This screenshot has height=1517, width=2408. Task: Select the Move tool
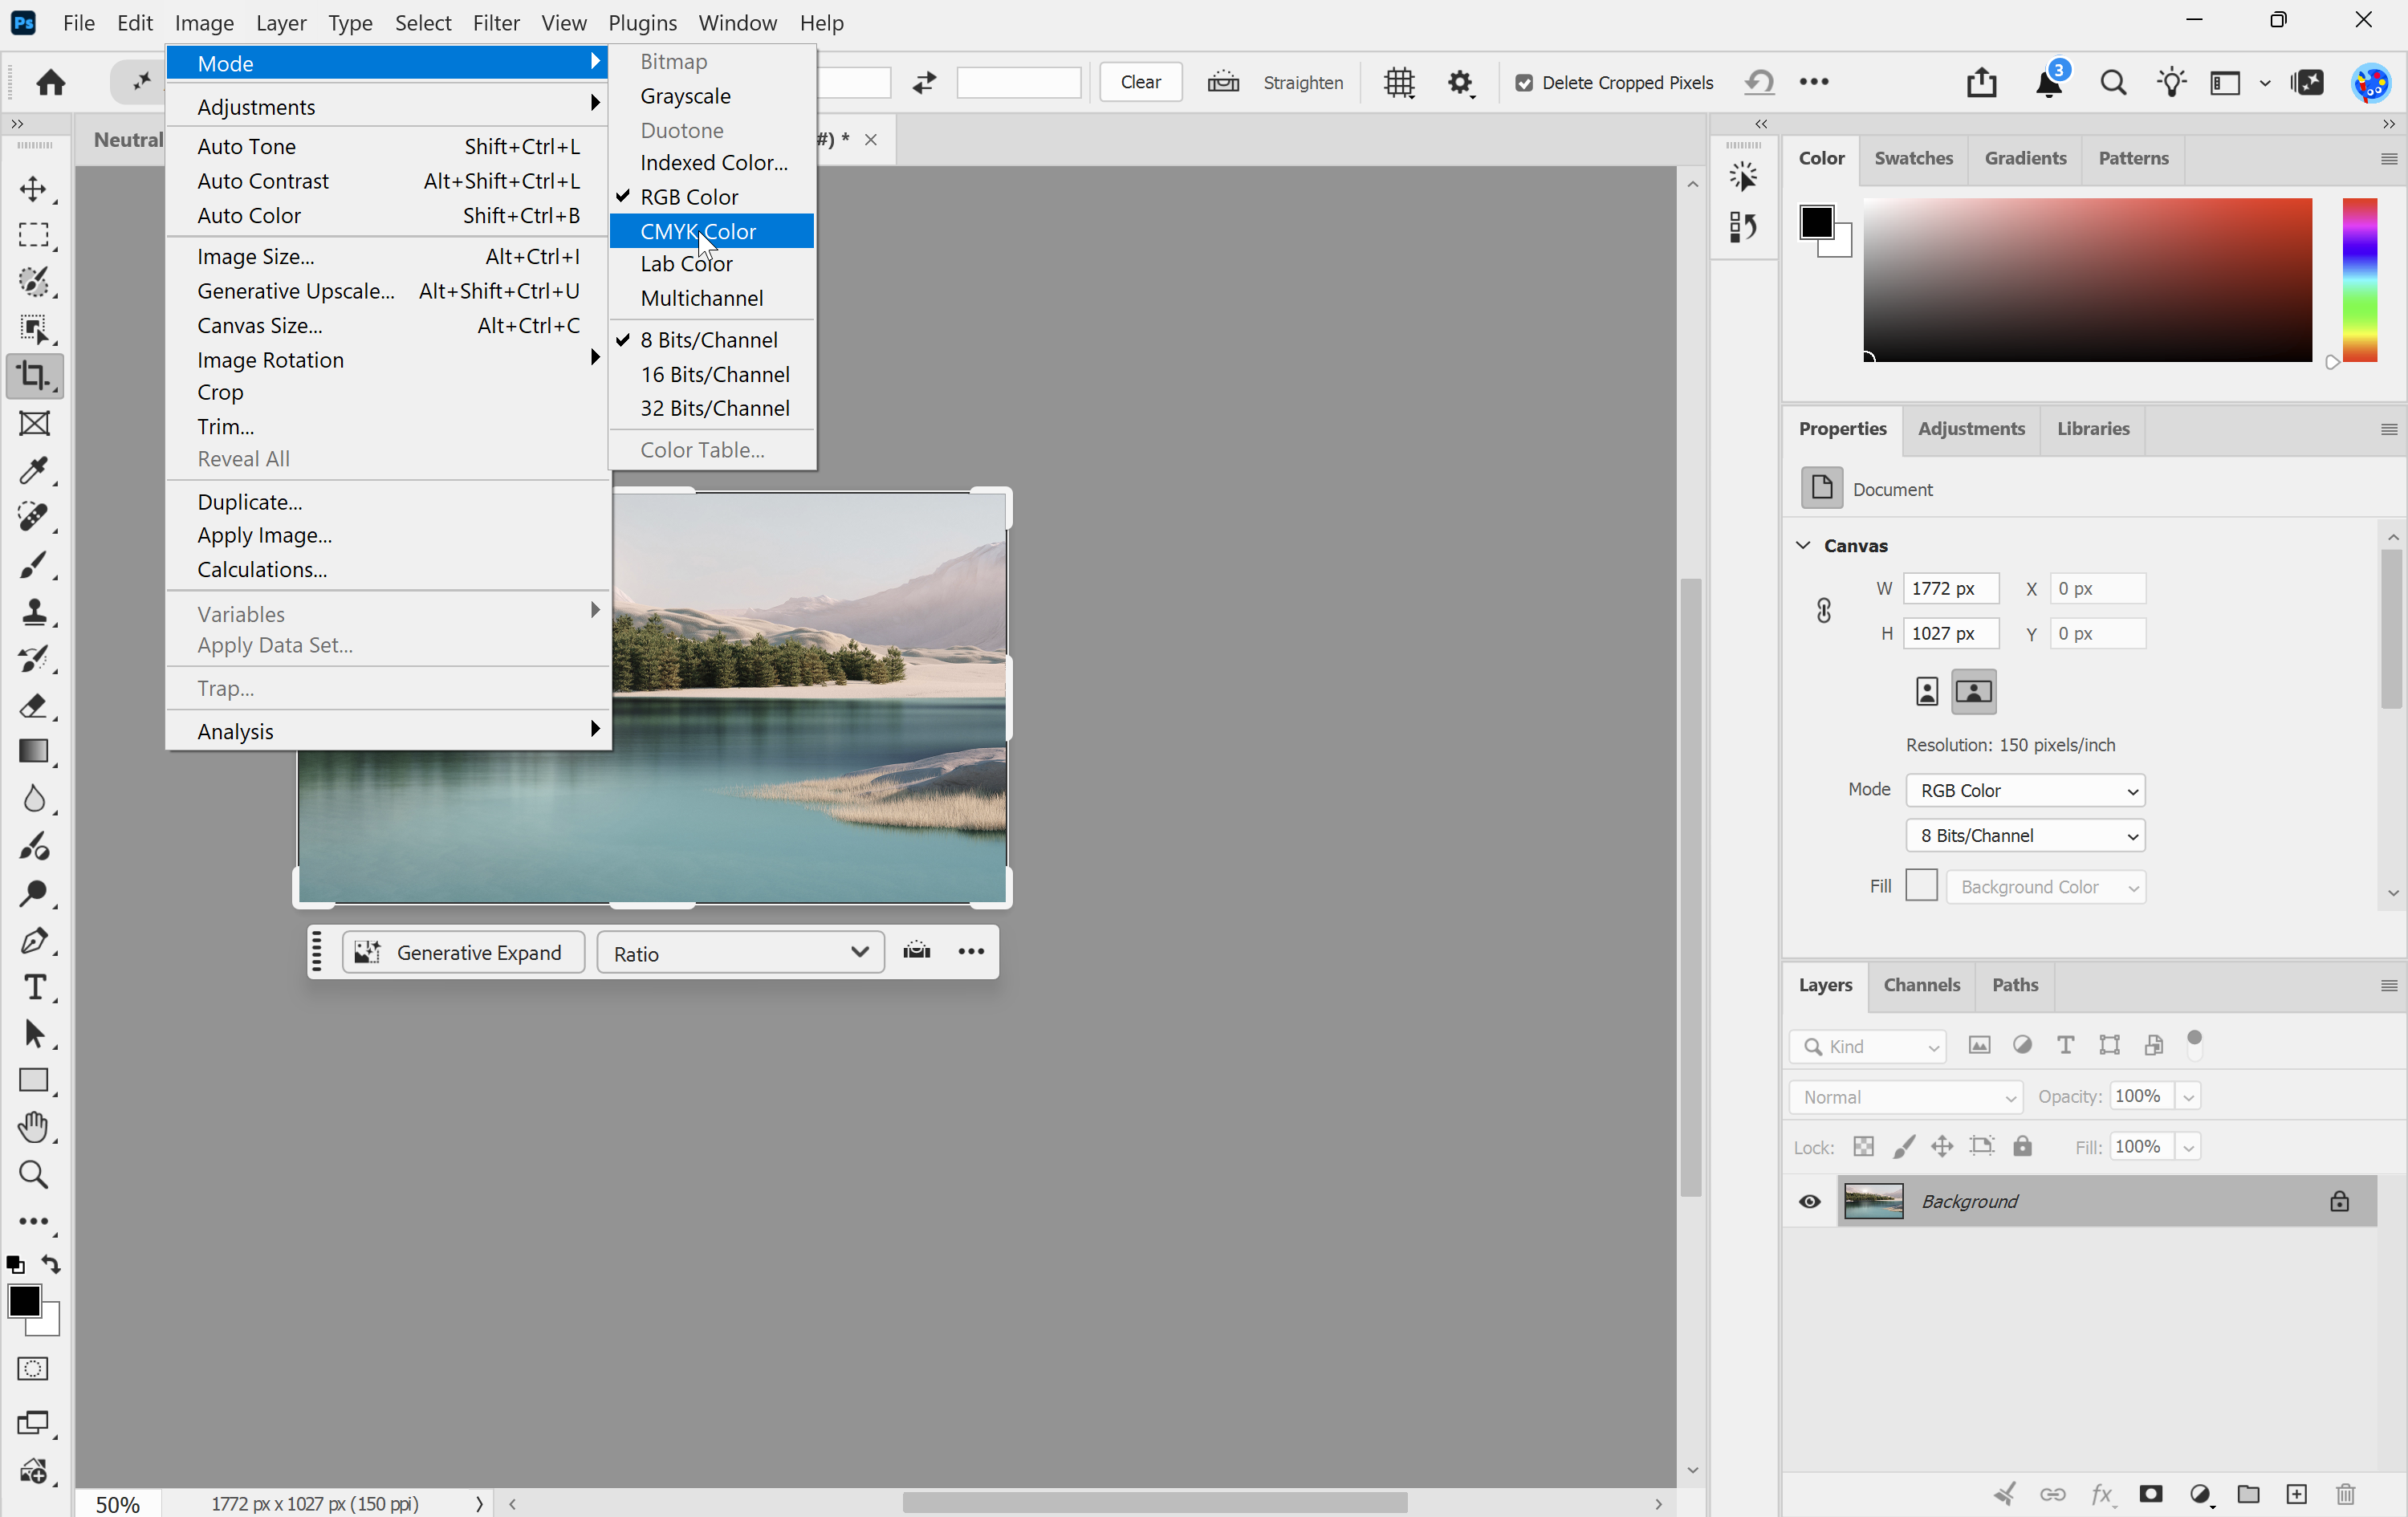34,189
